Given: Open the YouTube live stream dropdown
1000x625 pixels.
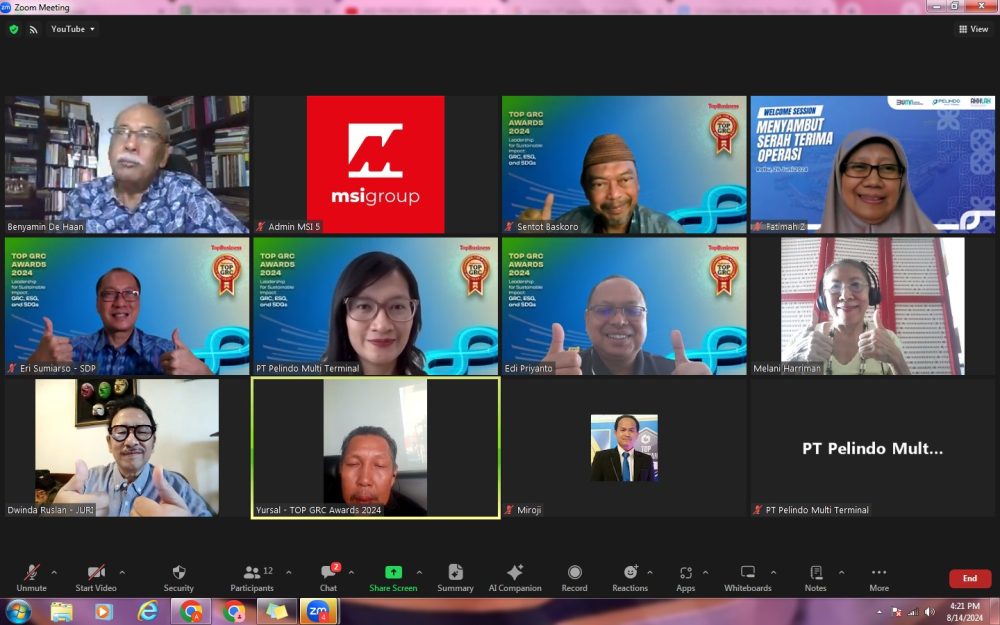Looking at the screenshot, I should (x=73, y=29).
